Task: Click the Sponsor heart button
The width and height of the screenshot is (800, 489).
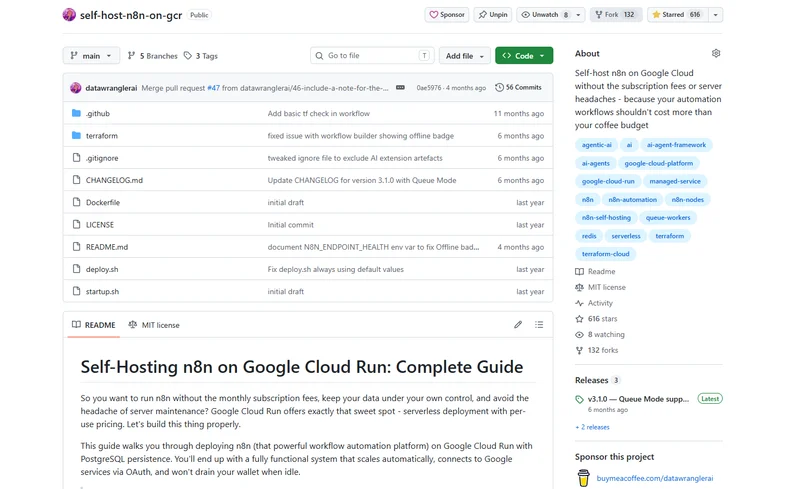Action: [447, 15]
